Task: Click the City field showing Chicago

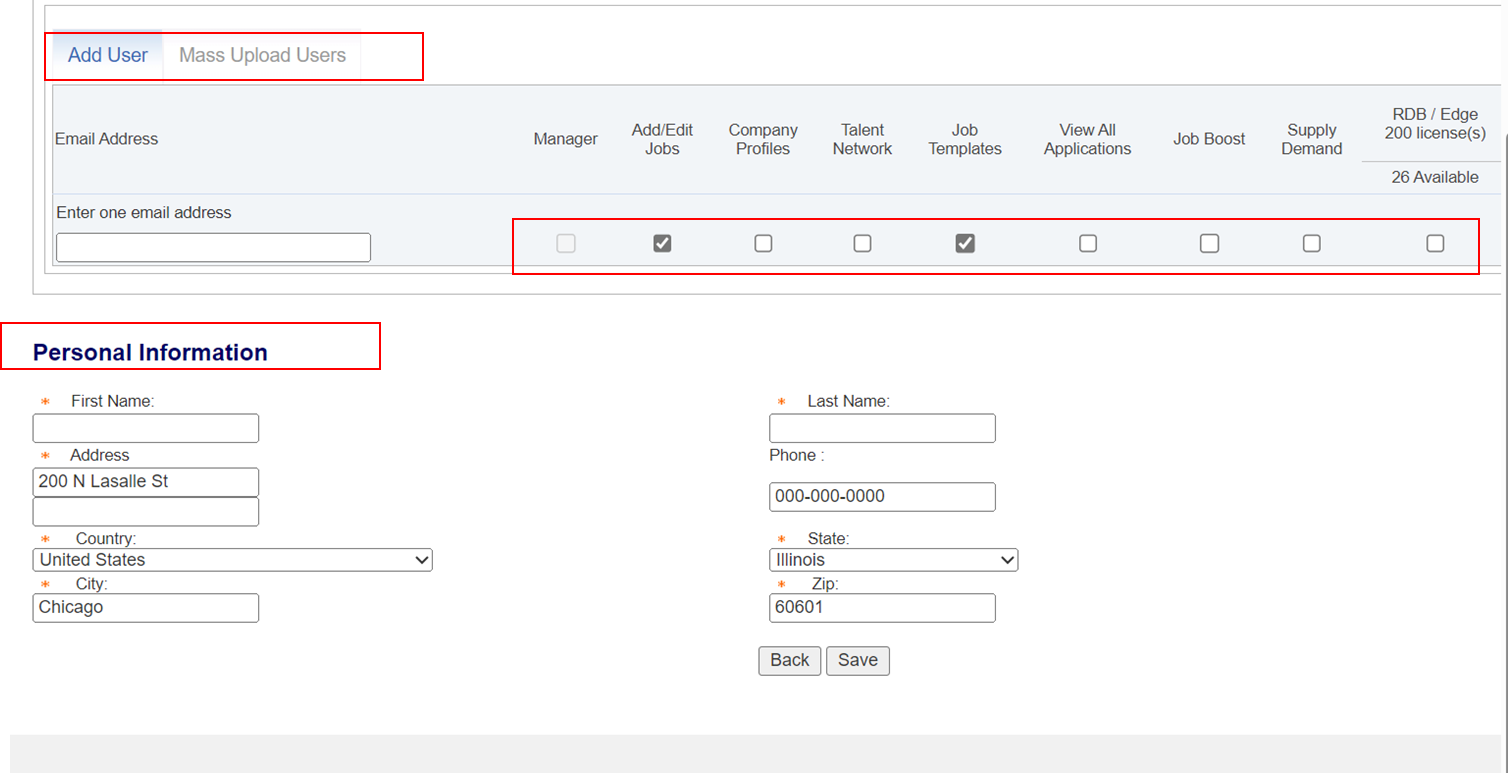Action: [x=145, y=608]
